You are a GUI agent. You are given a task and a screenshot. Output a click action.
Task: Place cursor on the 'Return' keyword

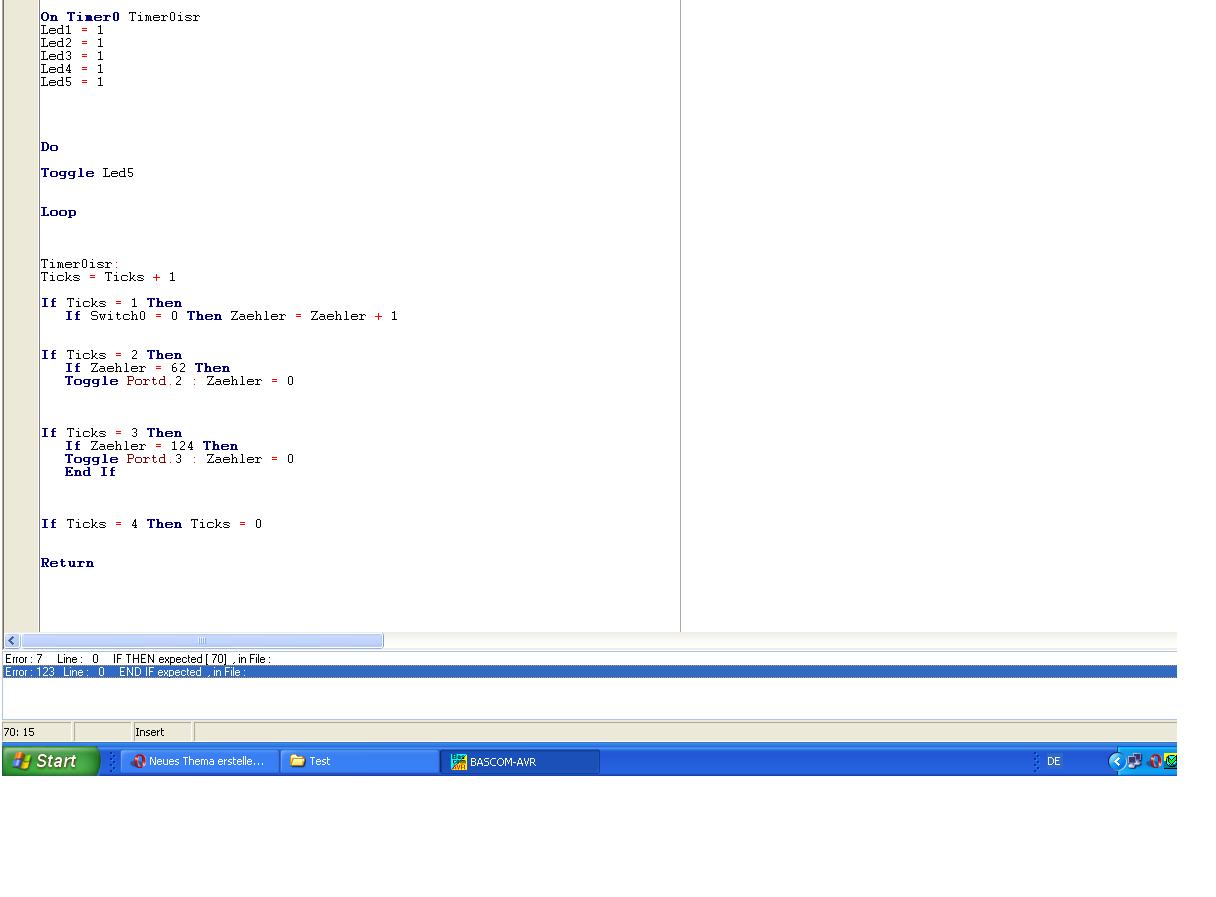coord(67,563)
